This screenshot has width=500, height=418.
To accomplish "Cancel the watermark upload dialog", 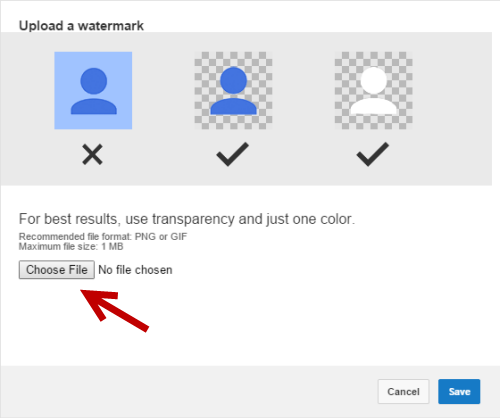I will (x=403, y=391).
